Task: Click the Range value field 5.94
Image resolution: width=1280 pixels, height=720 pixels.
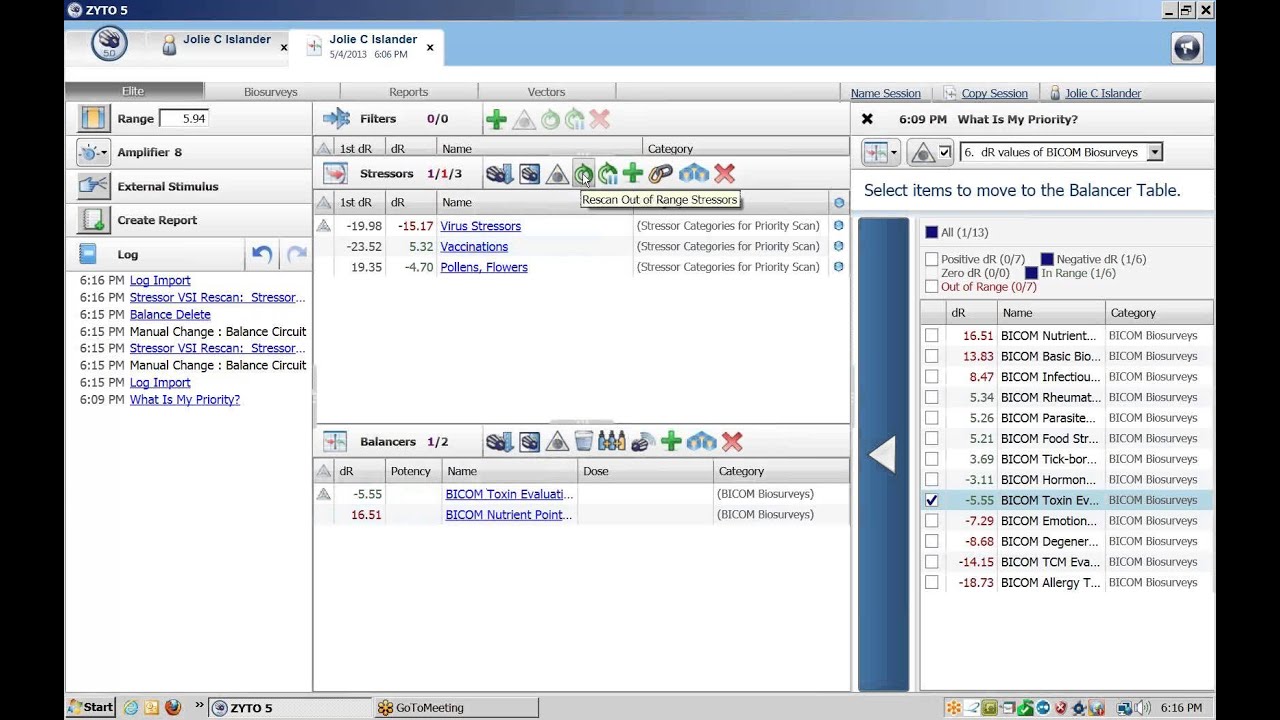Action: click(184, 118)
